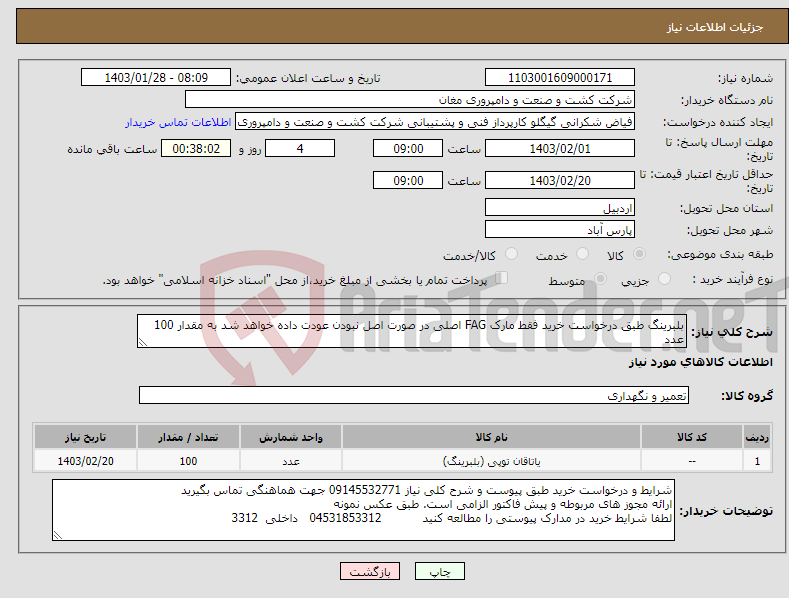
Task: Select the خدمت radio button
Action: [x=582, y=254]
